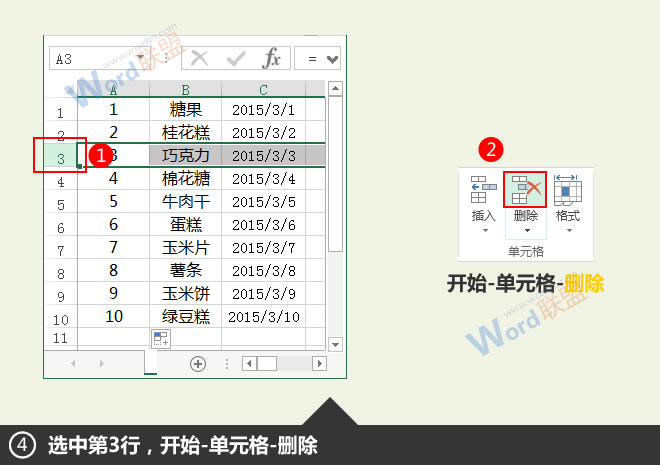660x465 pixels.
Task: Select column B header
Action: point(185,89)
